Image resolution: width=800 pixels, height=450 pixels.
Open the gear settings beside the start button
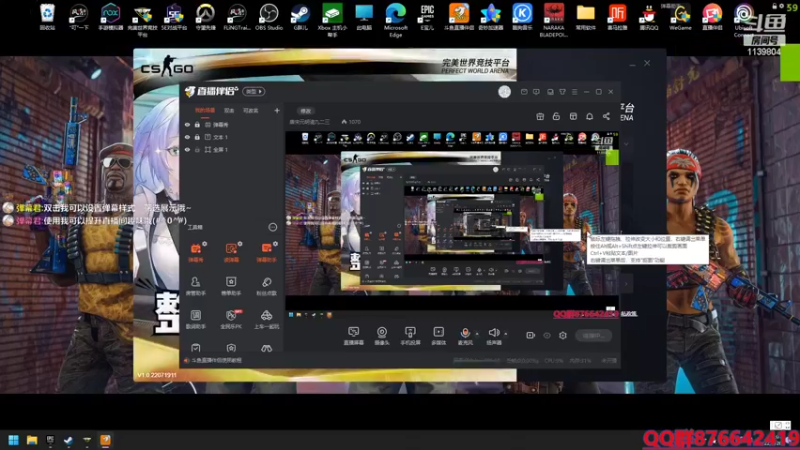[x=563, y=335]
